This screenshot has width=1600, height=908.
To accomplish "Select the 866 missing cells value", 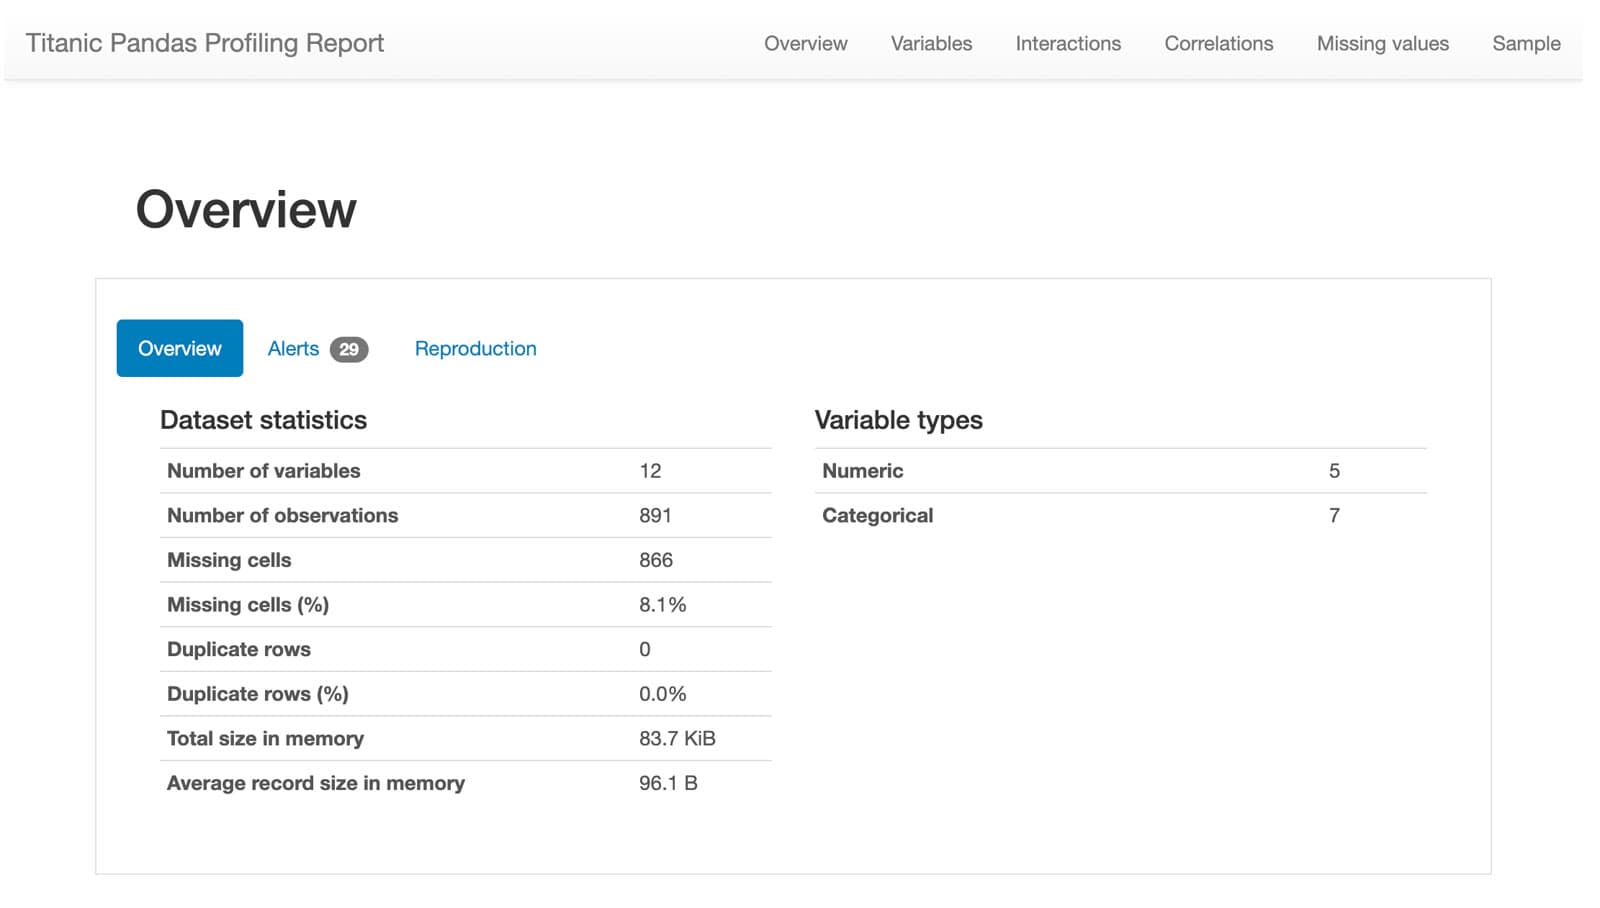I will click(x=656, y=560).
